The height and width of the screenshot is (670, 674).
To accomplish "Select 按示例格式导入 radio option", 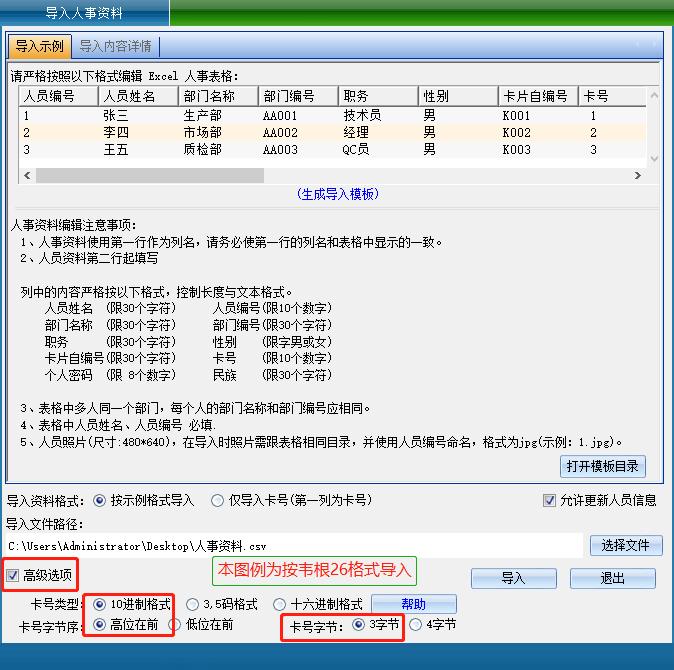I will coord(100,500).
